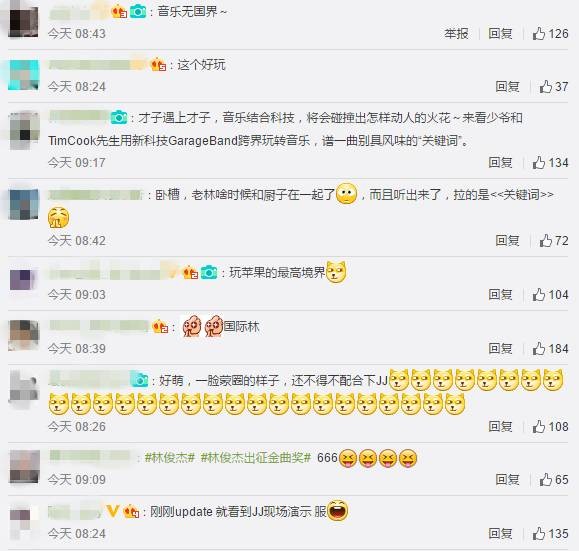Like the comment with 126 likes
Screen dimensions: 579x551
(539, 34)
